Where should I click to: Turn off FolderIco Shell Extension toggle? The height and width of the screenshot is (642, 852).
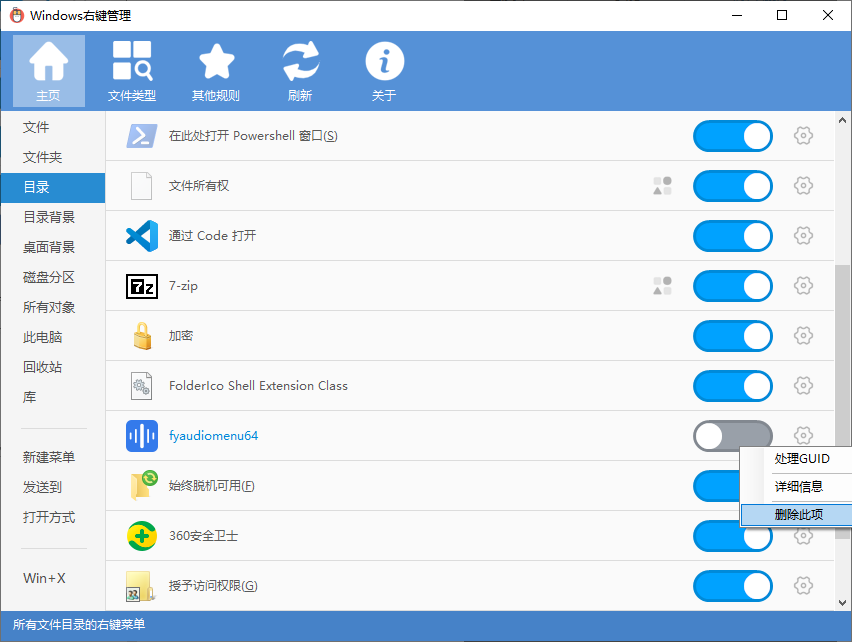click(732, 386)
